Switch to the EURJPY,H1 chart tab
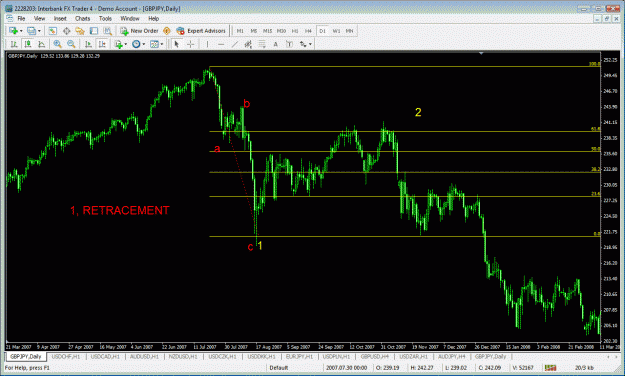 pyautogui.click(x=299, y=356)
